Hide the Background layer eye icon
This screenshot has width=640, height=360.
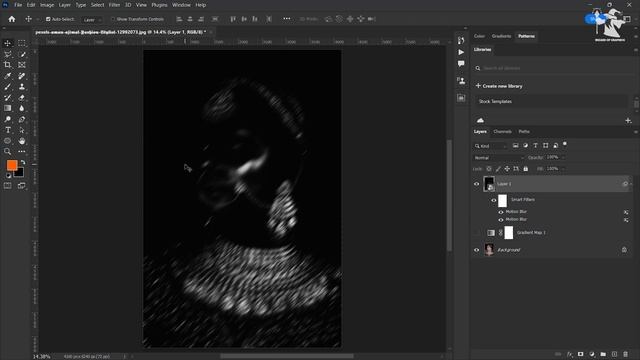pos(476,250)
